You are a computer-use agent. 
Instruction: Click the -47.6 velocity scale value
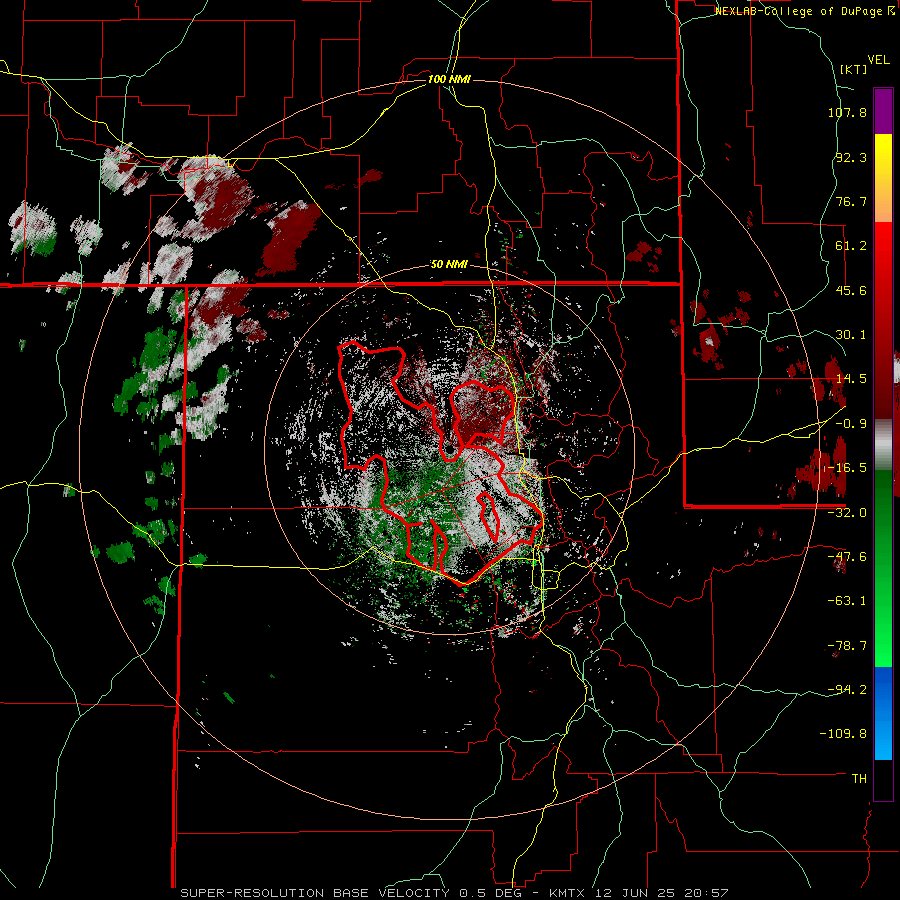click(847, 557)
